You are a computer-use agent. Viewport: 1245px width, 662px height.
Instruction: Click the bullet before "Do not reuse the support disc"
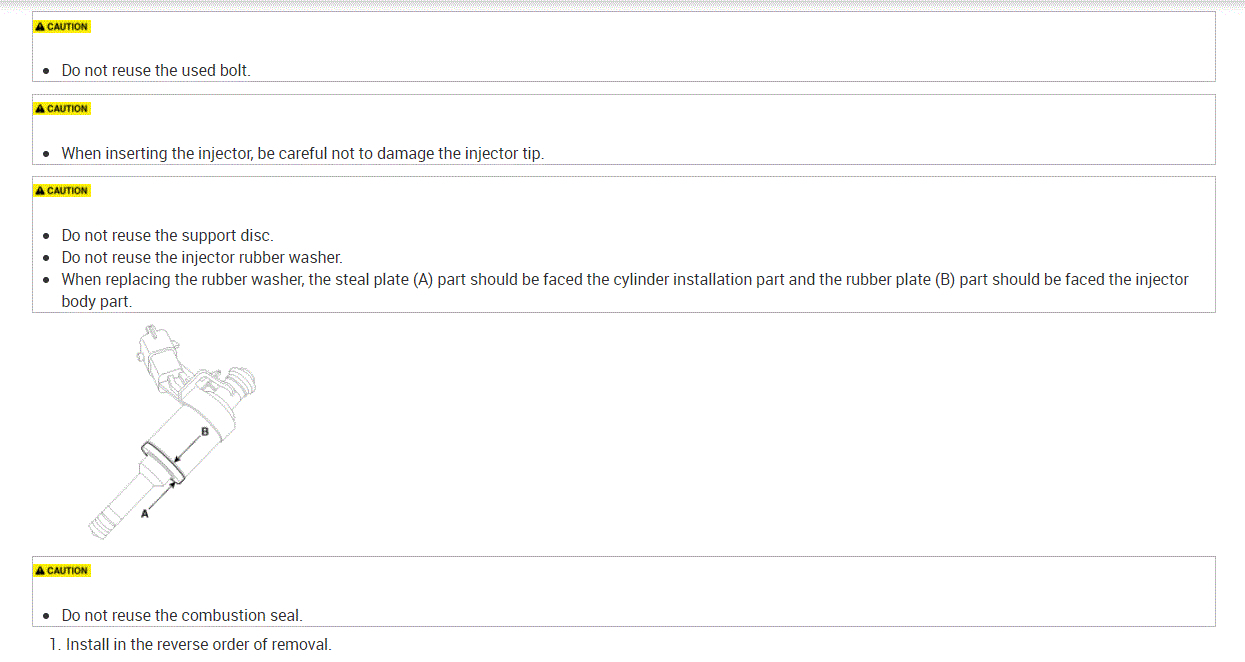[x=47, y=236]
